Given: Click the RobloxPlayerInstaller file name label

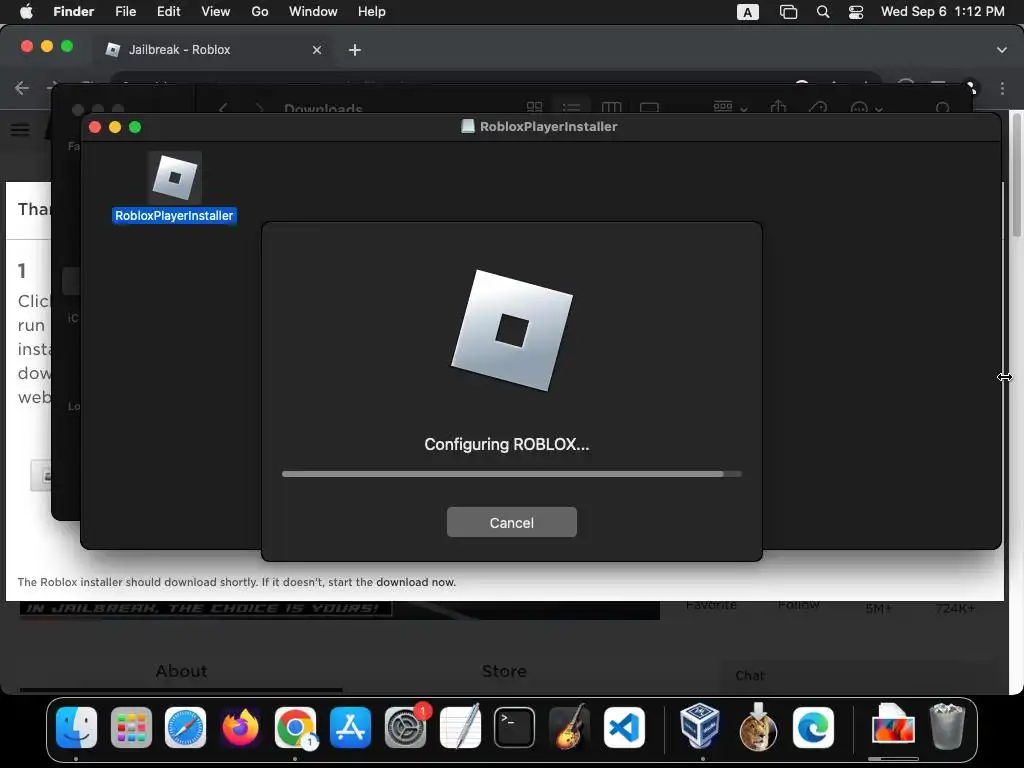Looking at the screenshot, I should click(x=174, y=216).
